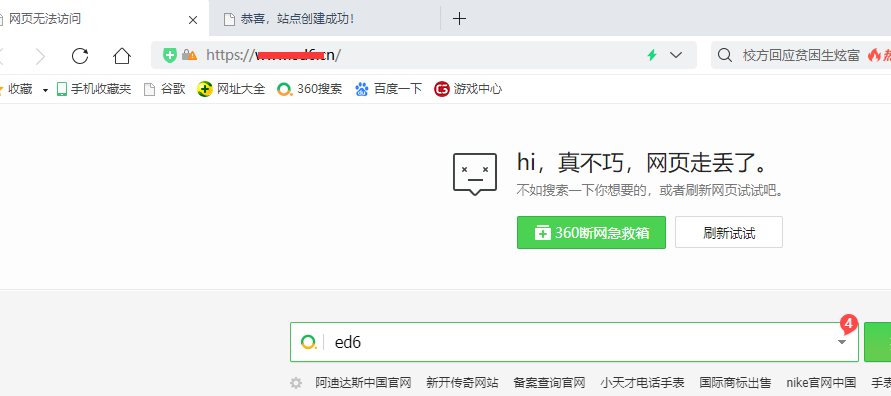Image resolution: width=891 pixels, height=396 pixels.
Task: Open 国际商标出售 link
Action: click(x=735, y=382)
